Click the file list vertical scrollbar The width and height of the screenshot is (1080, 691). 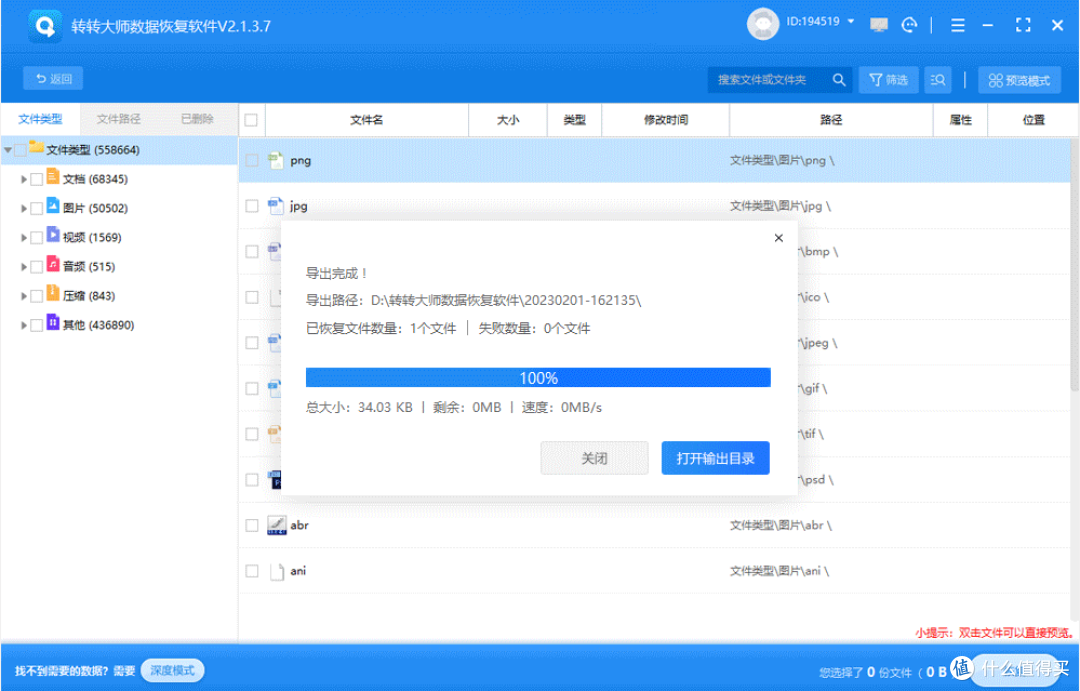click(x=1074, y=265)
